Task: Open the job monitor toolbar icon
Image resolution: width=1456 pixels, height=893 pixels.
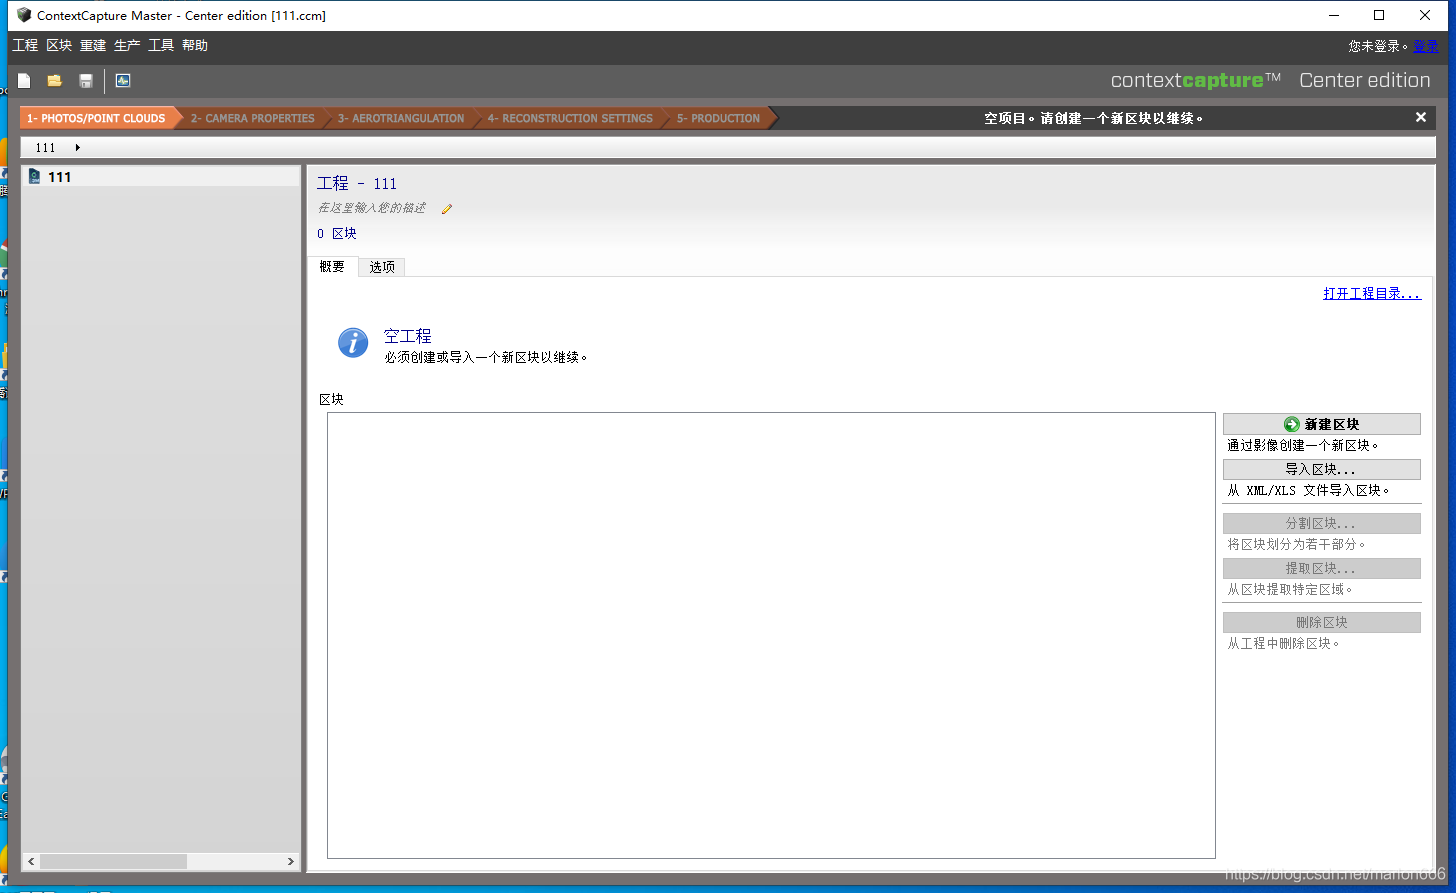Action: (123, 80)
